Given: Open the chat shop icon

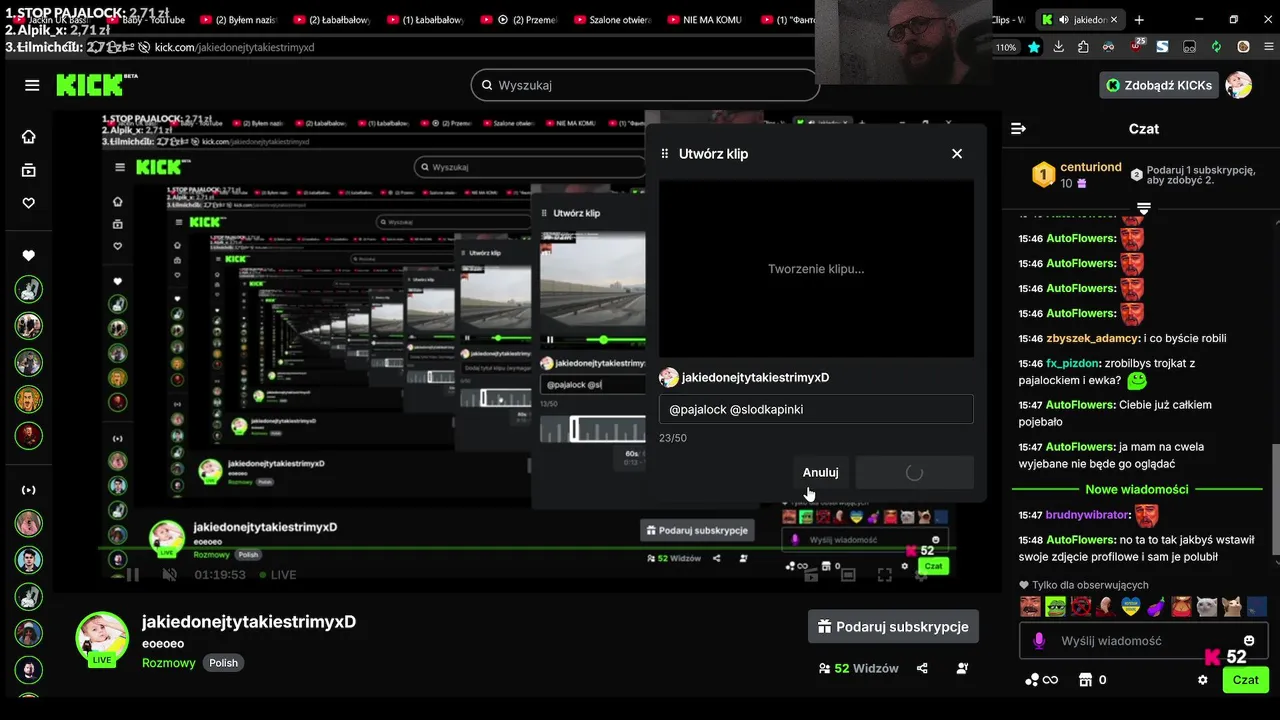Looking at the screenshot, I should pyautogui.click(x=1085, y=680).
